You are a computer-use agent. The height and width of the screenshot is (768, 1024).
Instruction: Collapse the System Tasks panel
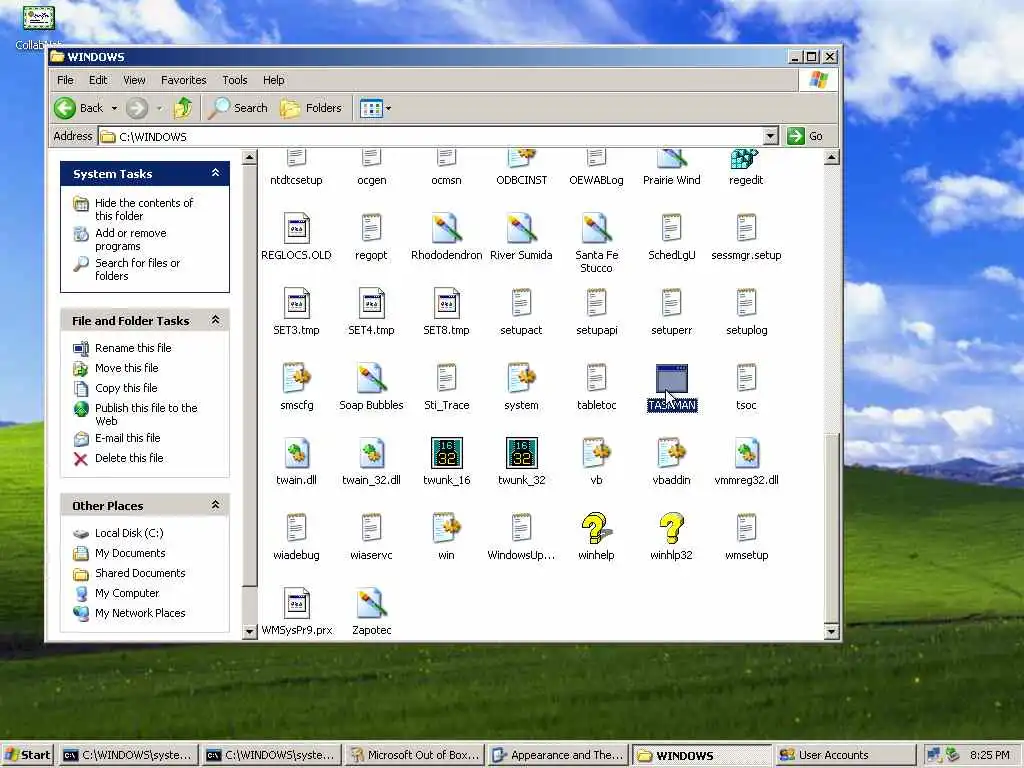click(216, 173)
